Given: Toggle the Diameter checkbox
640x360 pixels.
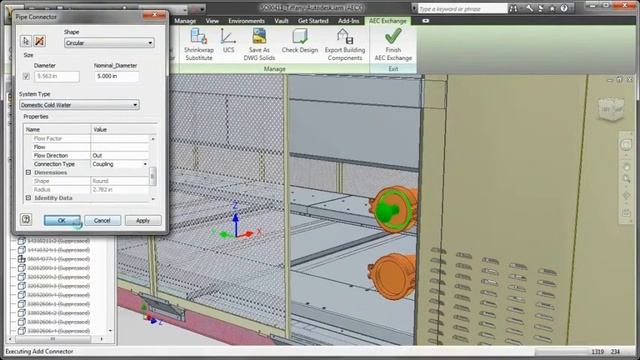Looking at the screenshot, I should tap(26, 76).
